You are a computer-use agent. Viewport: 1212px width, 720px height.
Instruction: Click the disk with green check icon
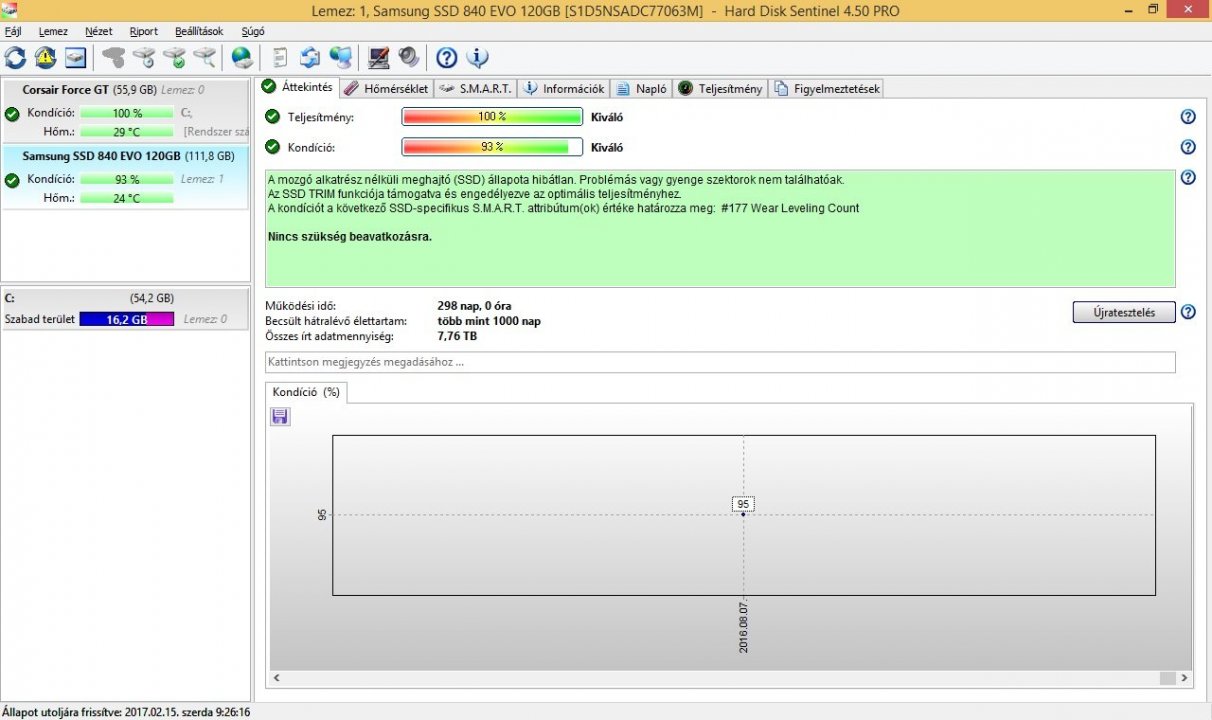click(x=175, y=57)
